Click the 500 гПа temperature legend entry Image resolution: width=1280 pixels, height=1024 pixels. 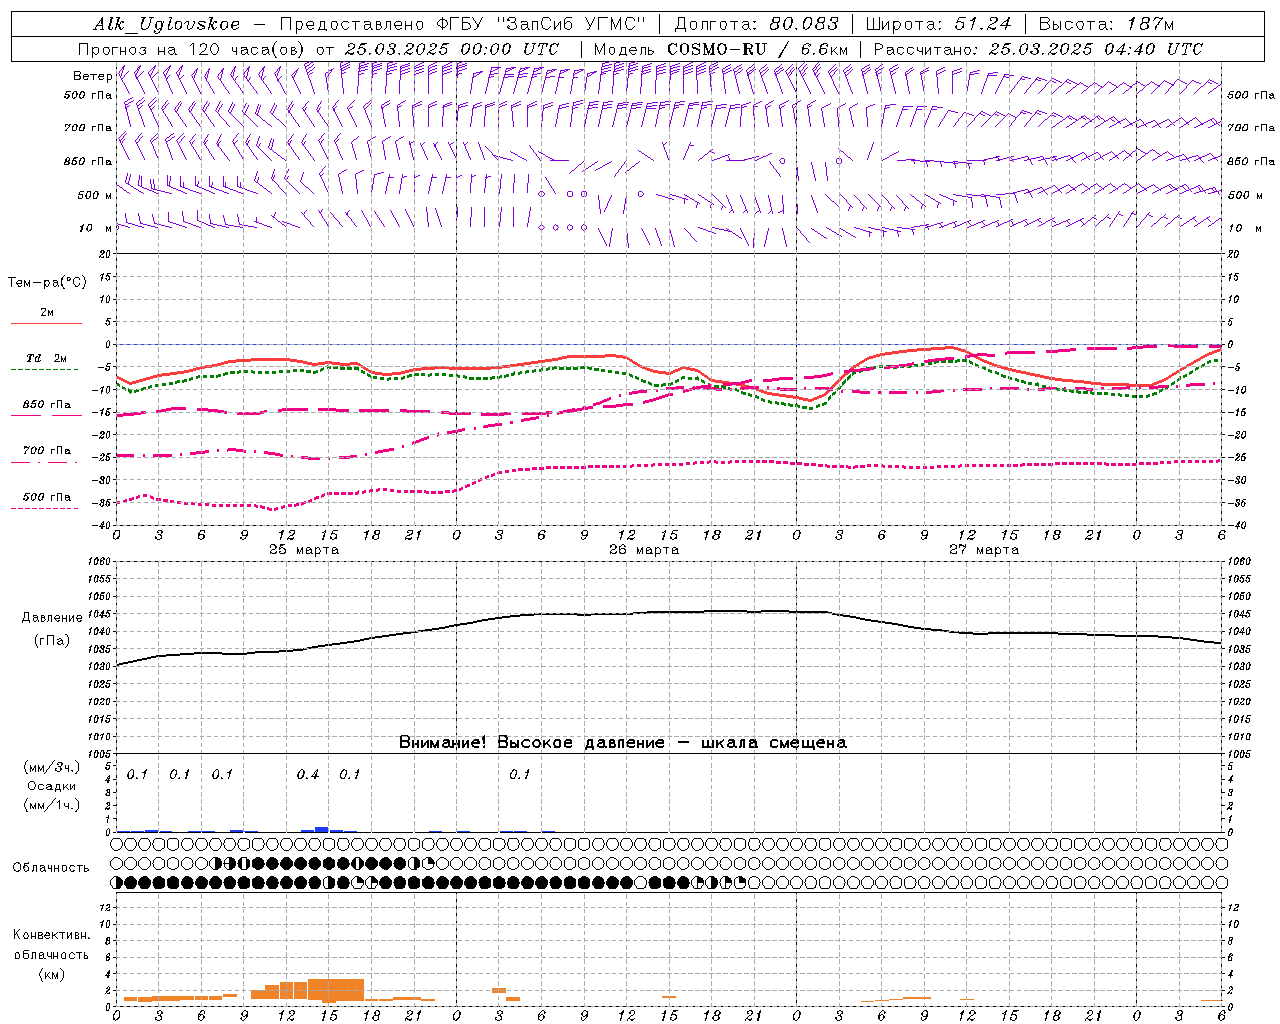point(46,498)
